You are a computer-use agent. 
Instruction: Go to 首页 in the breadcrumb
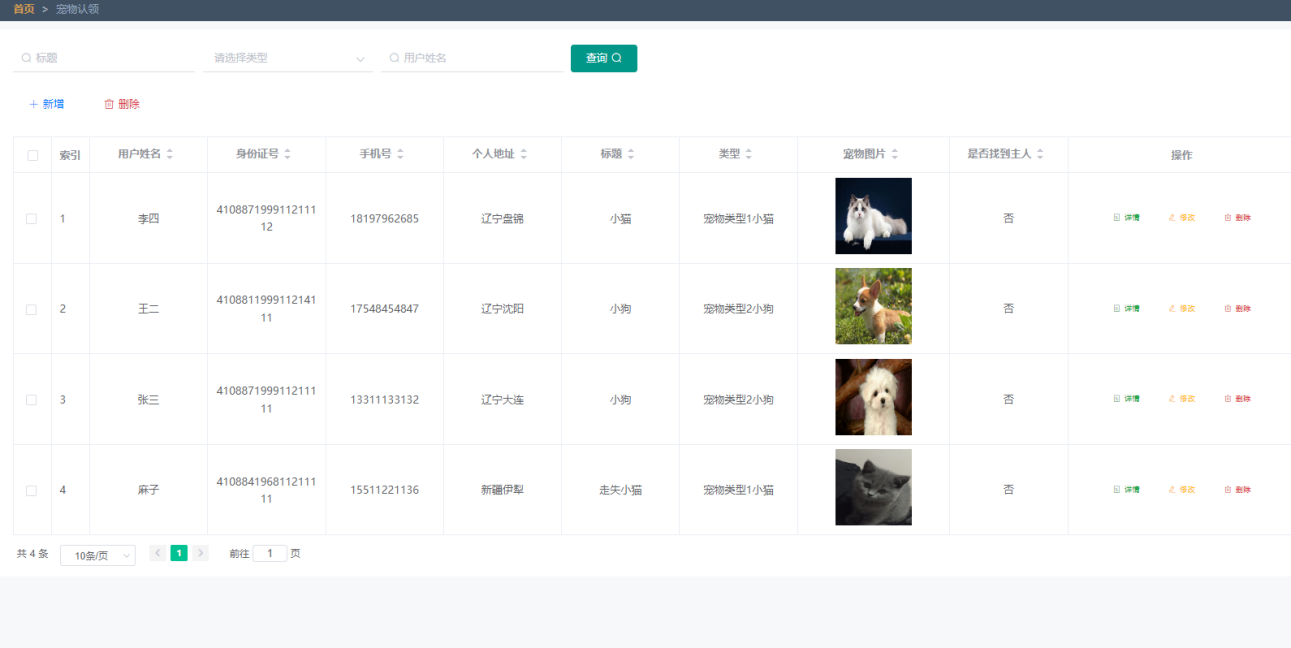point(24,9)
